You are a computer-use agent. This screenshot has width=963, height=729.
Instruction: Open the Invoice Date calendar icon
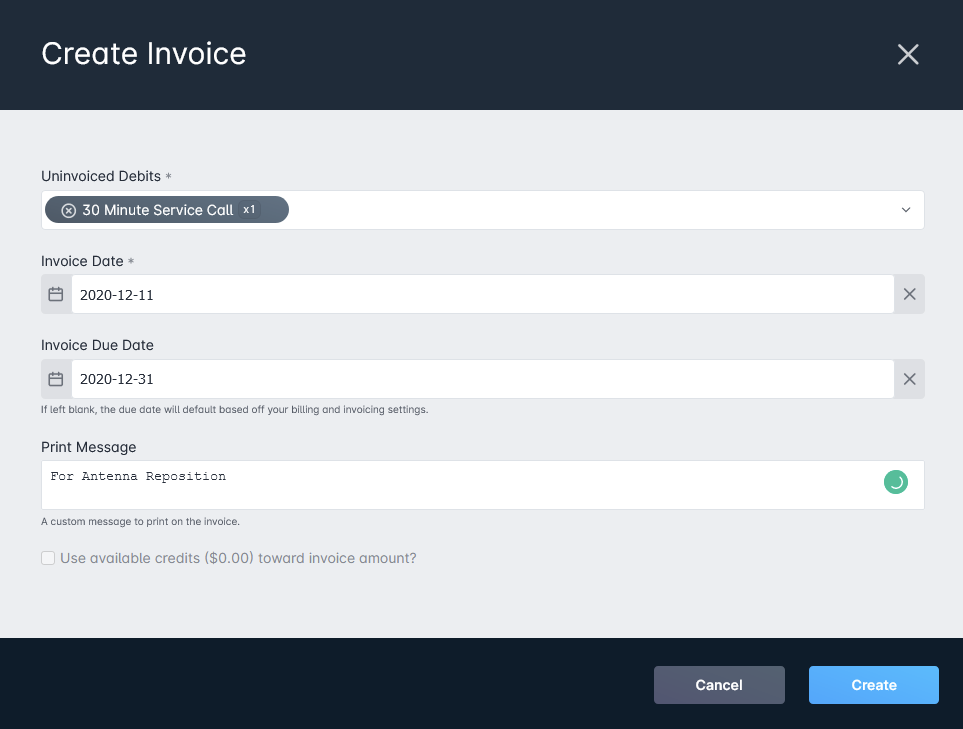[x=56, y=294]
